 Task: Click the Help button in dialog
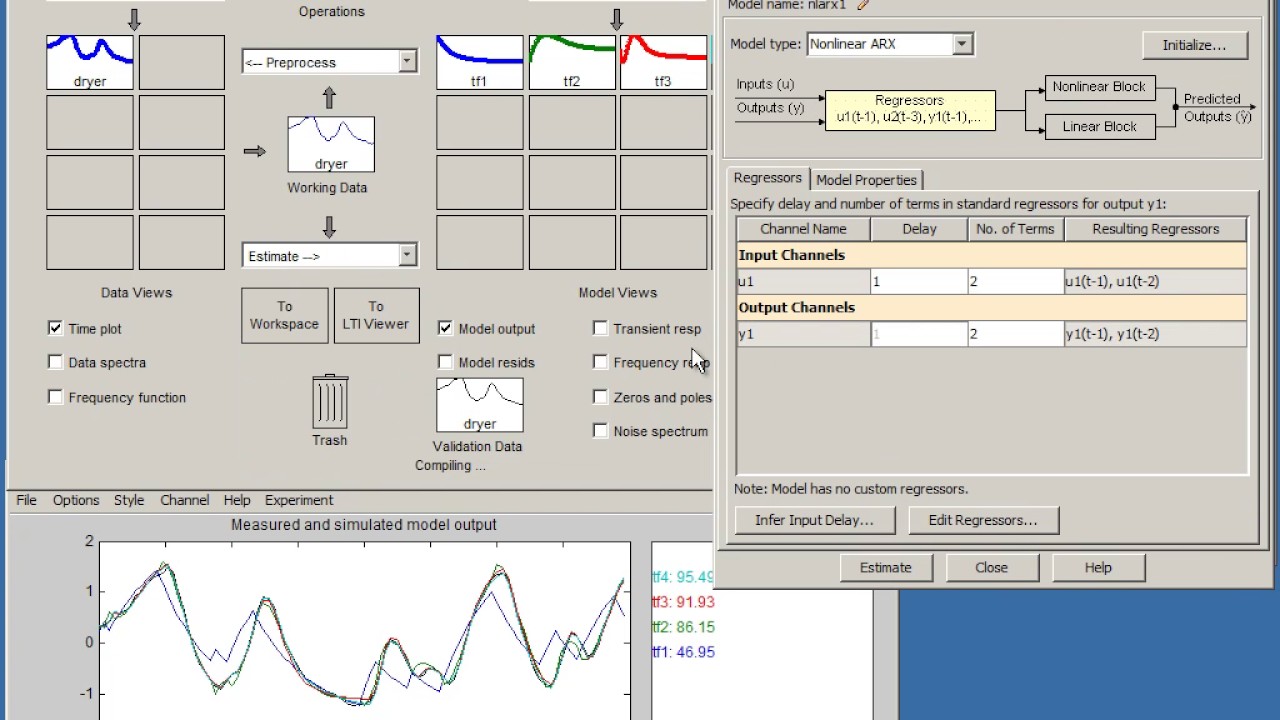click(x=1098, y=567)
